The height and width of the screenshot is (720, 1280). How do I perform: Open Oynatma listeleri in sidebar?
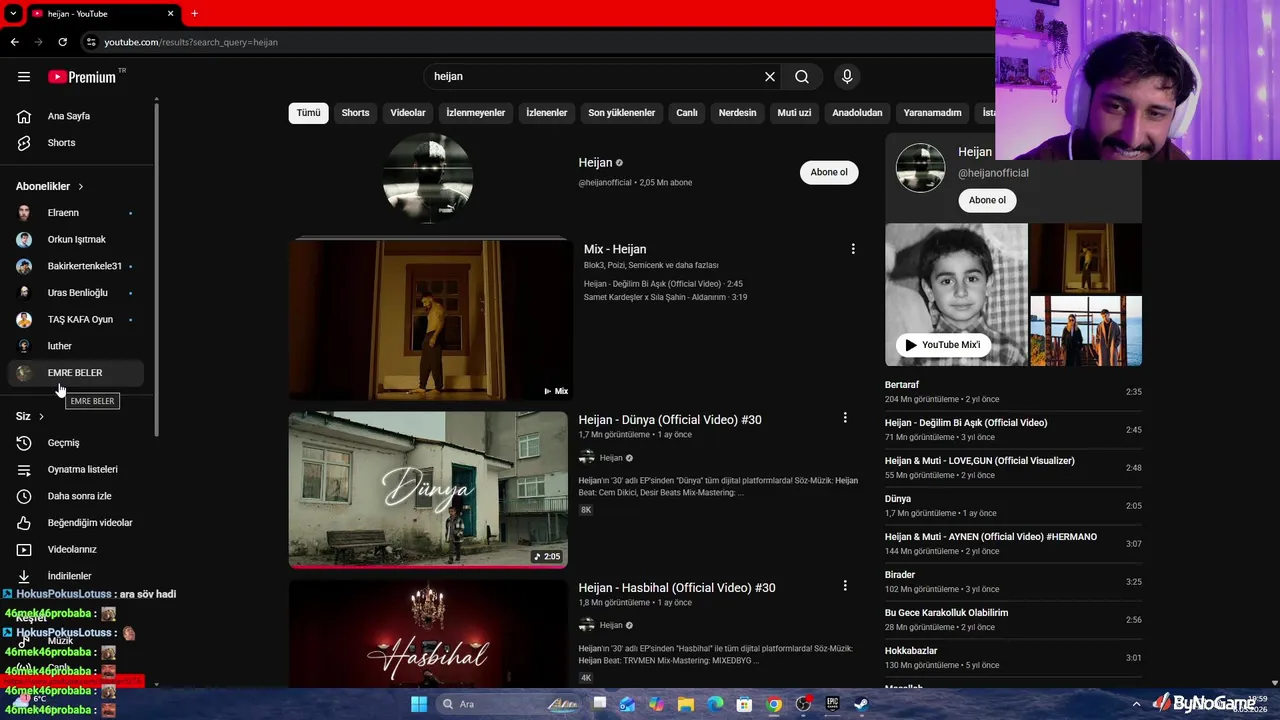coord(80,469)
